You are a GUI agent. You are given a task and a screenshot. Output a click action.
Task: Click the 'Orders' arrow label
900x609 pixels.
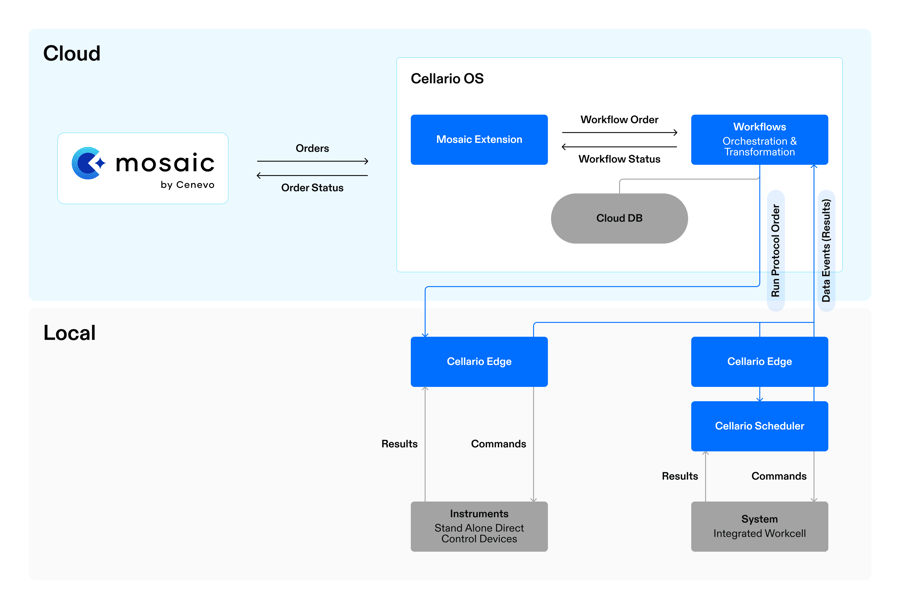pos(312,148)
